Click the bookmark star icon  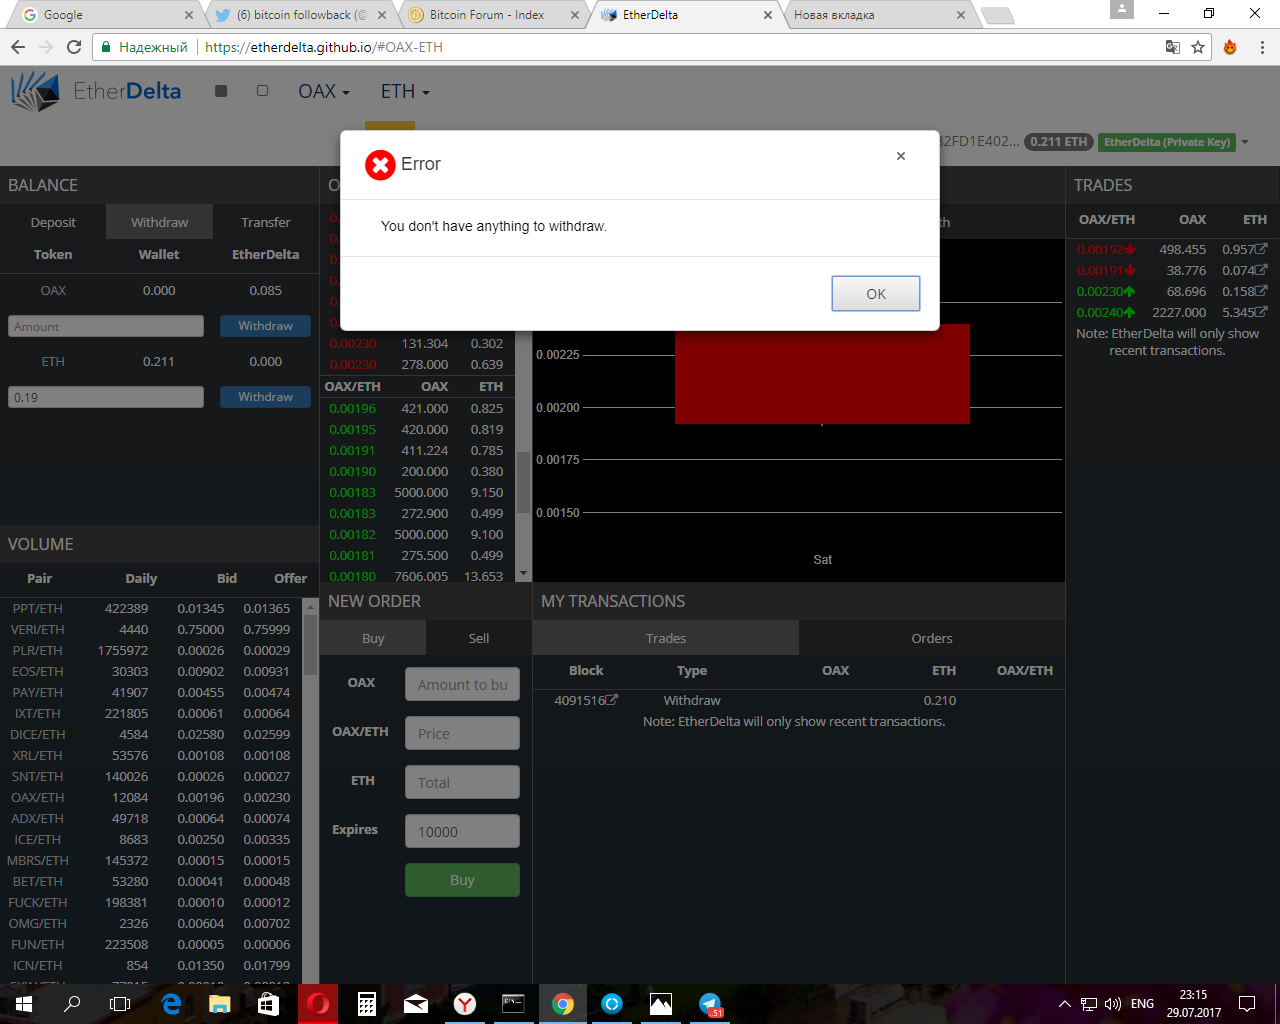pyautogui.click(x=1198, y=47)
